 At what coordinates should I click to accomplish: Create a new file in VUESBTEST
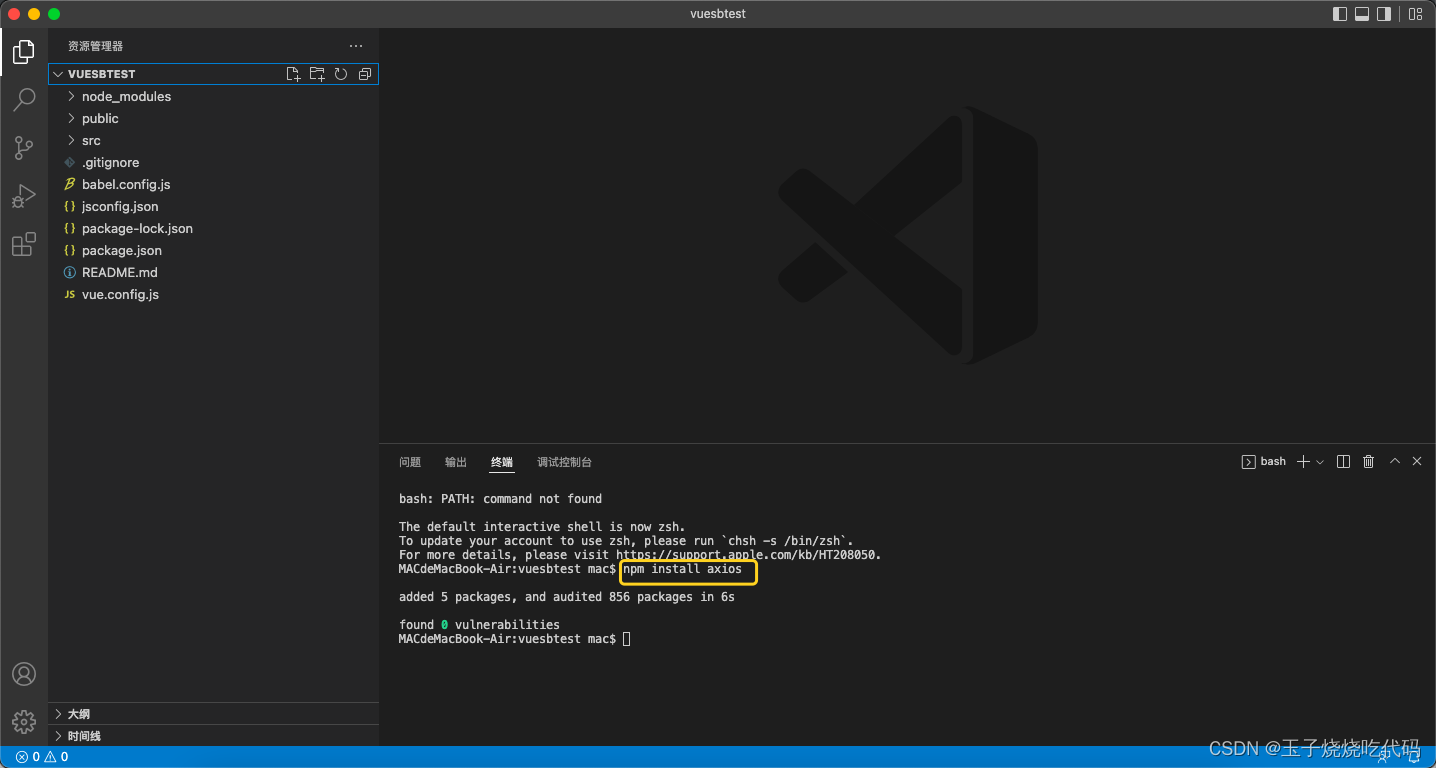pyautogui.click(x=293, y=74)
